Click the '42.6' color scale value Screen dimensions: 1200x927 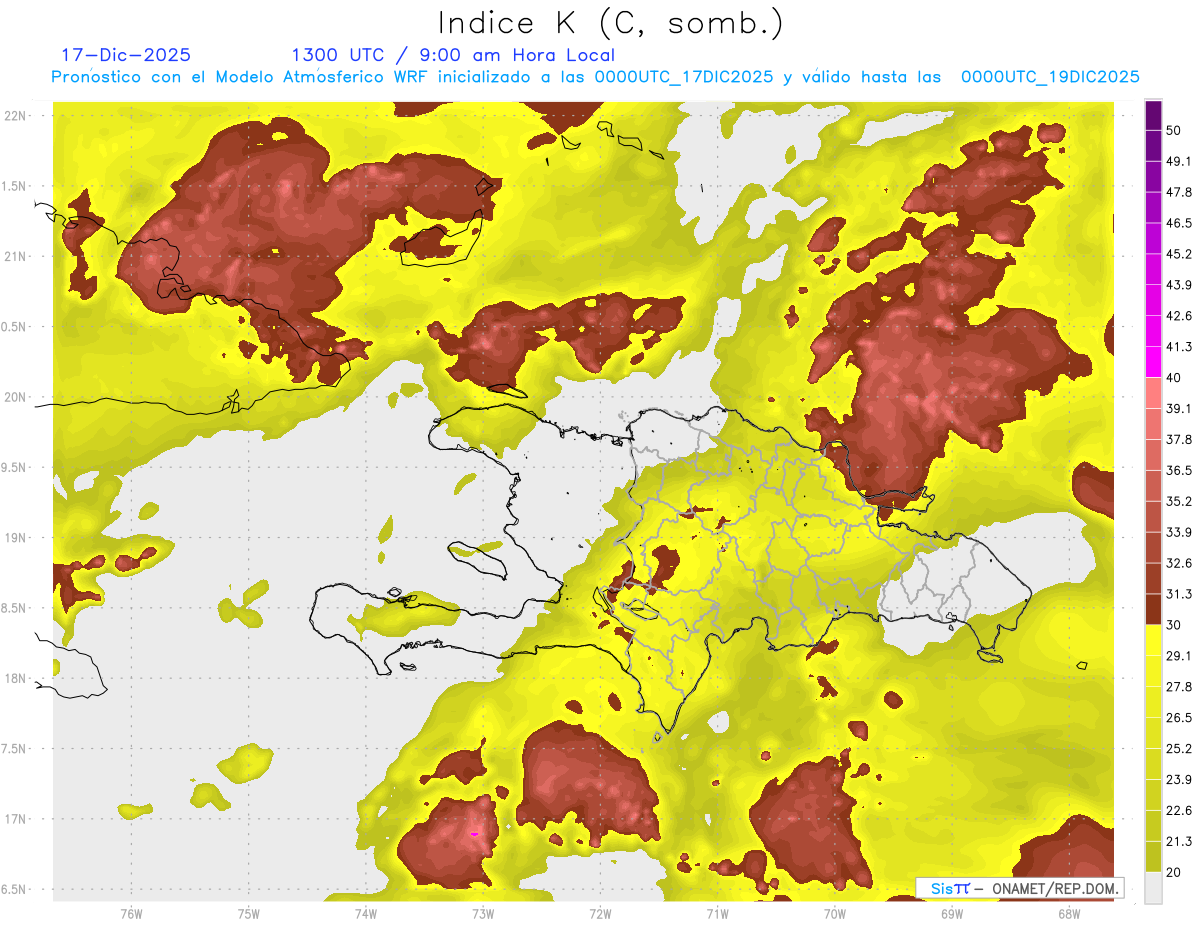click(x=1178, y=316)
